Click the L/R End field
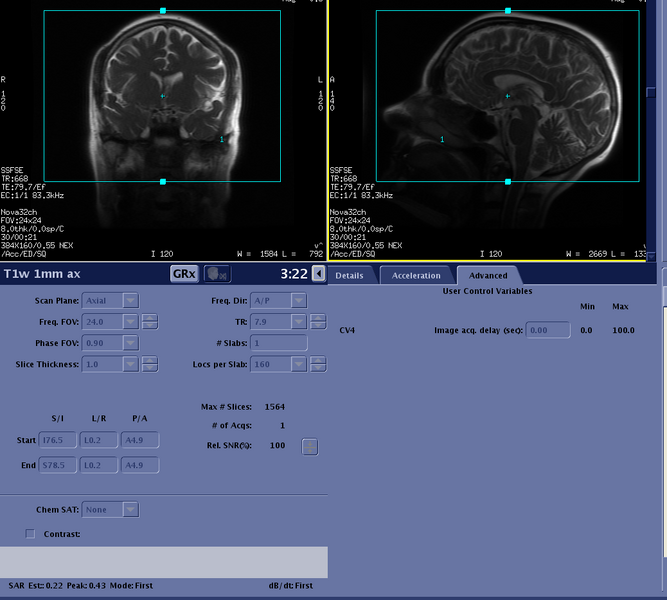This screenshot has width=667, height=600. [x=99, y=465]
